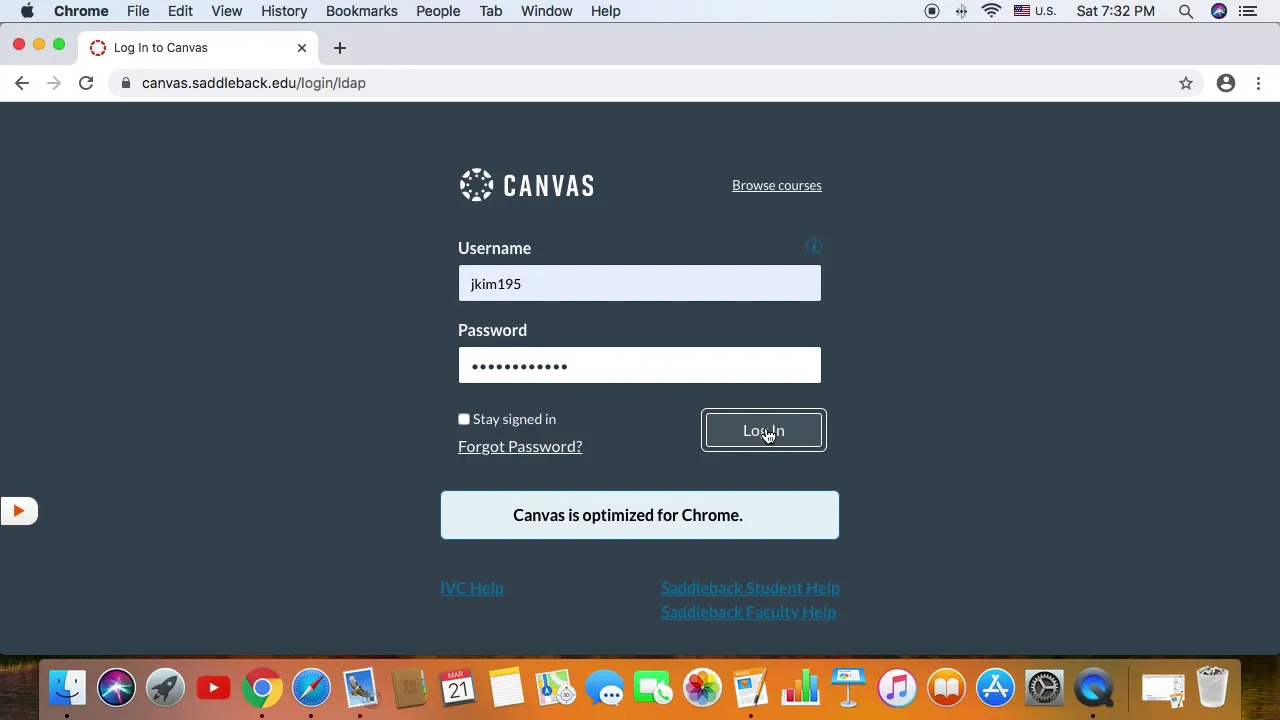The width and height of the screenshot is (1280, 720).
Task: Open Keynote from the Dock
Action: tap(849, 688)
